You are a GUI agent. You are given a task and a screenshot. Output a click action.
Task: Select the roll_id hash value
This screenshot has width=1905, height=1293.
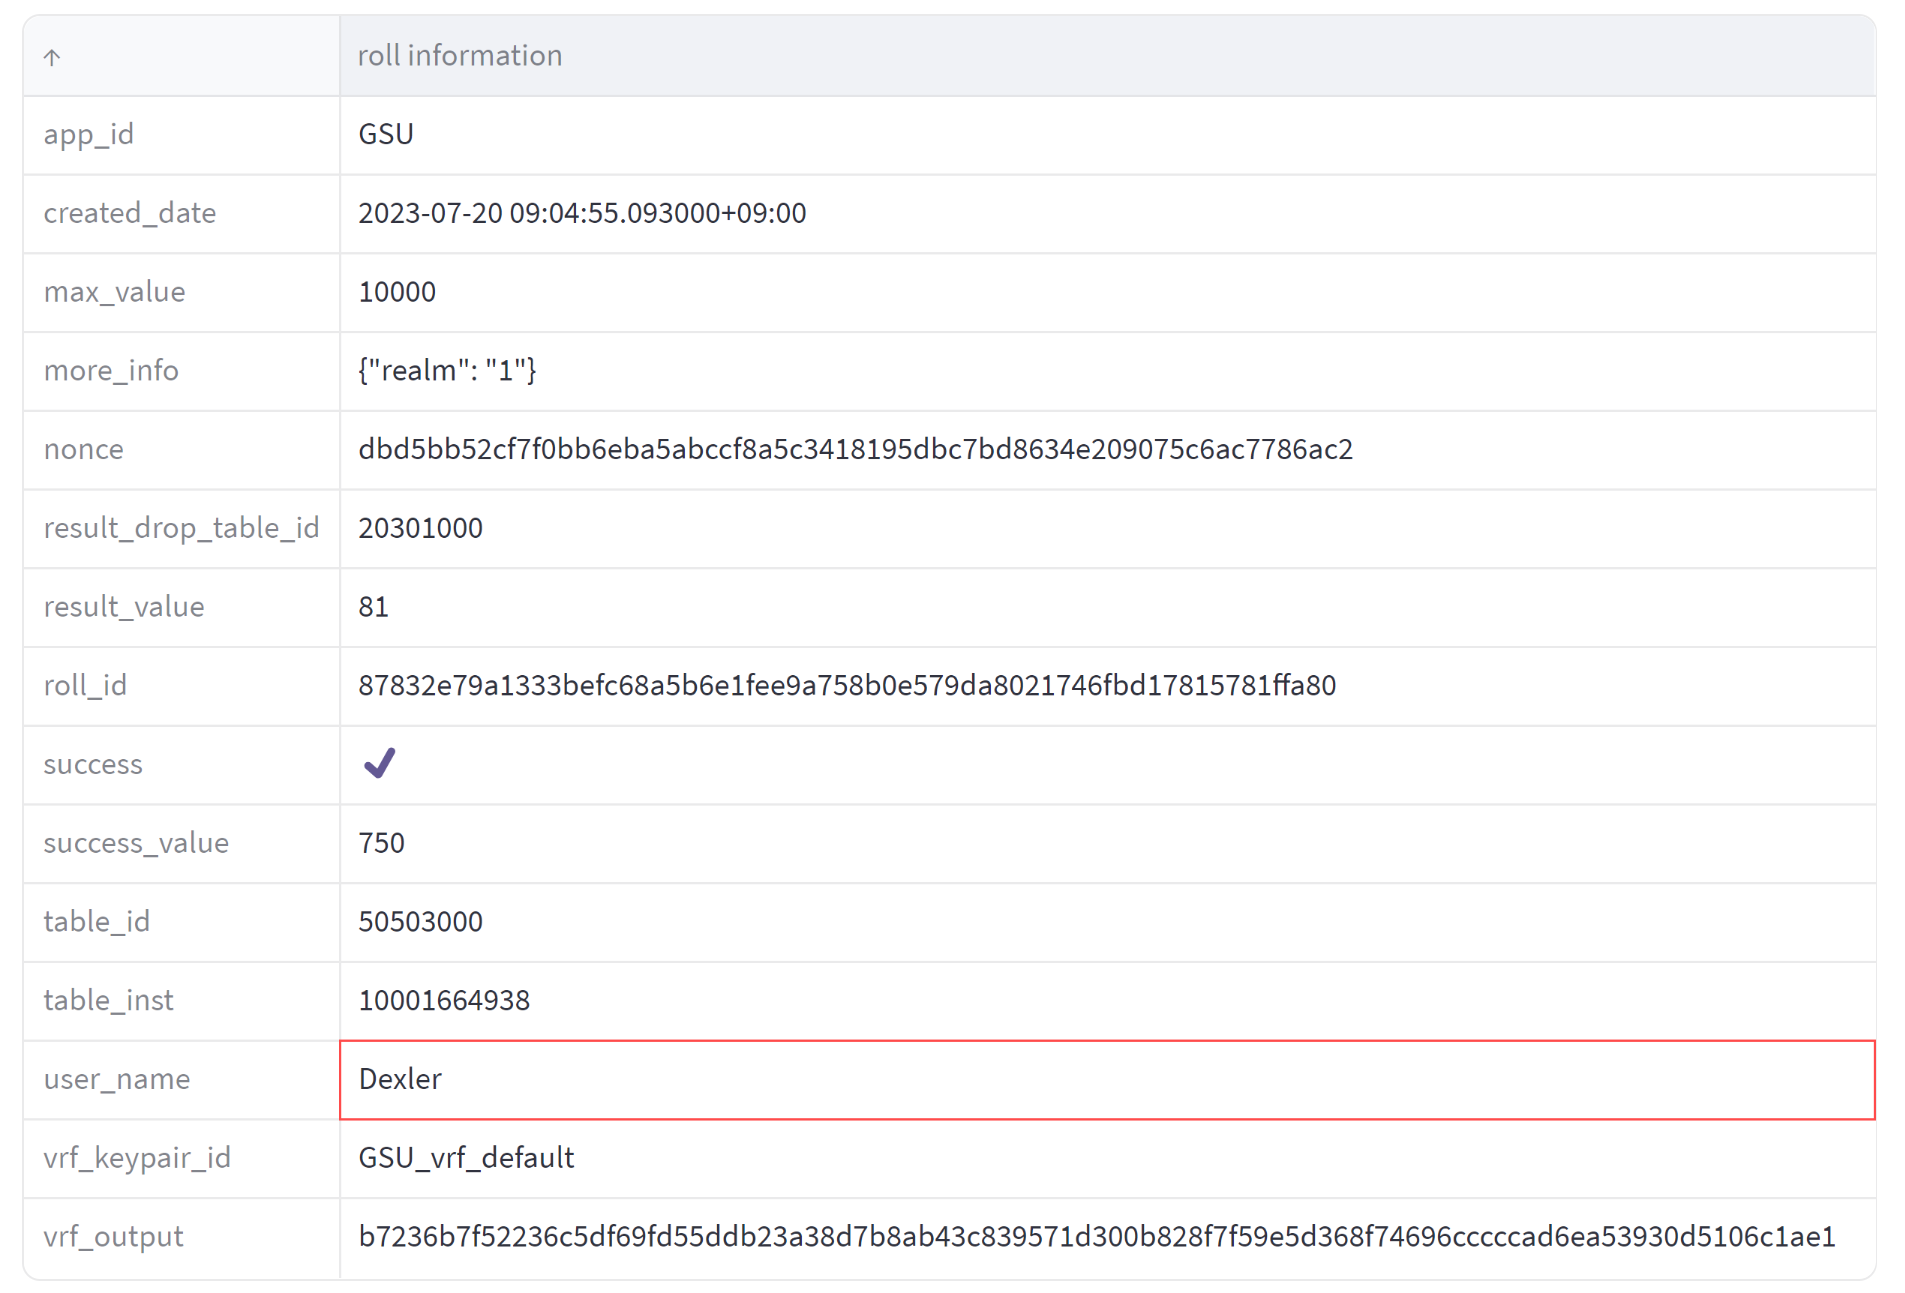[847, 686]
